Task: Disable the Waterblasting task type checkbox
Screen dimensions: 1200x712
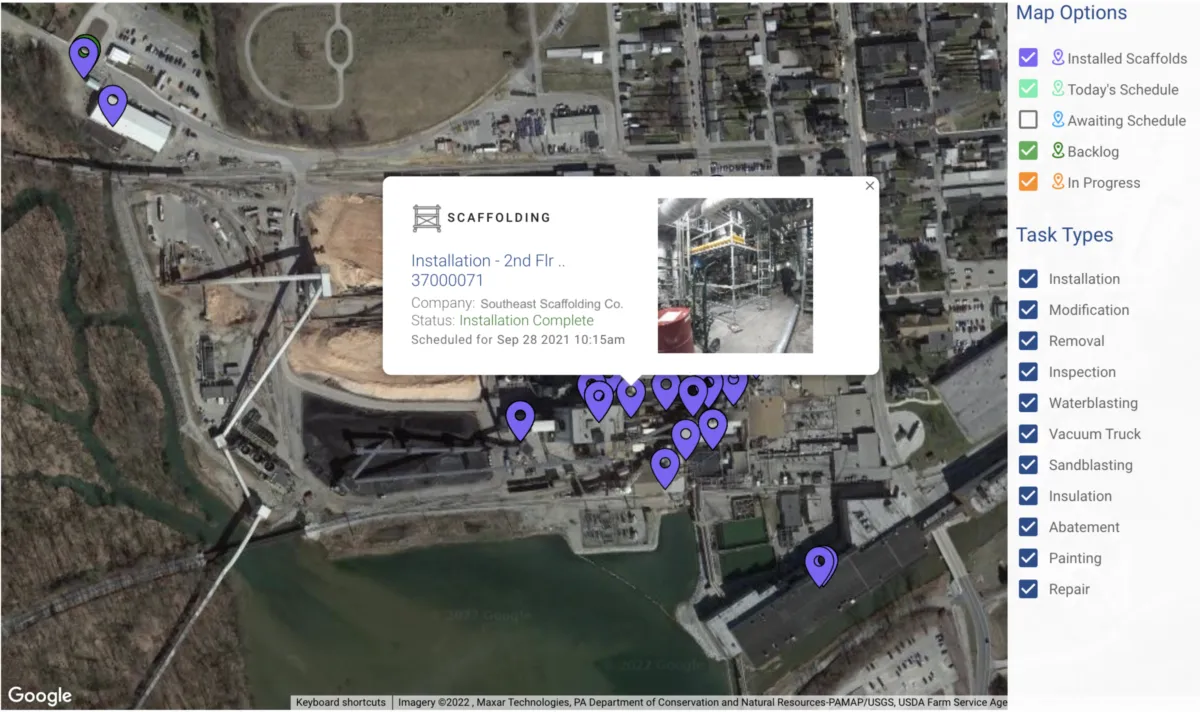Action: coord(1028,403)
